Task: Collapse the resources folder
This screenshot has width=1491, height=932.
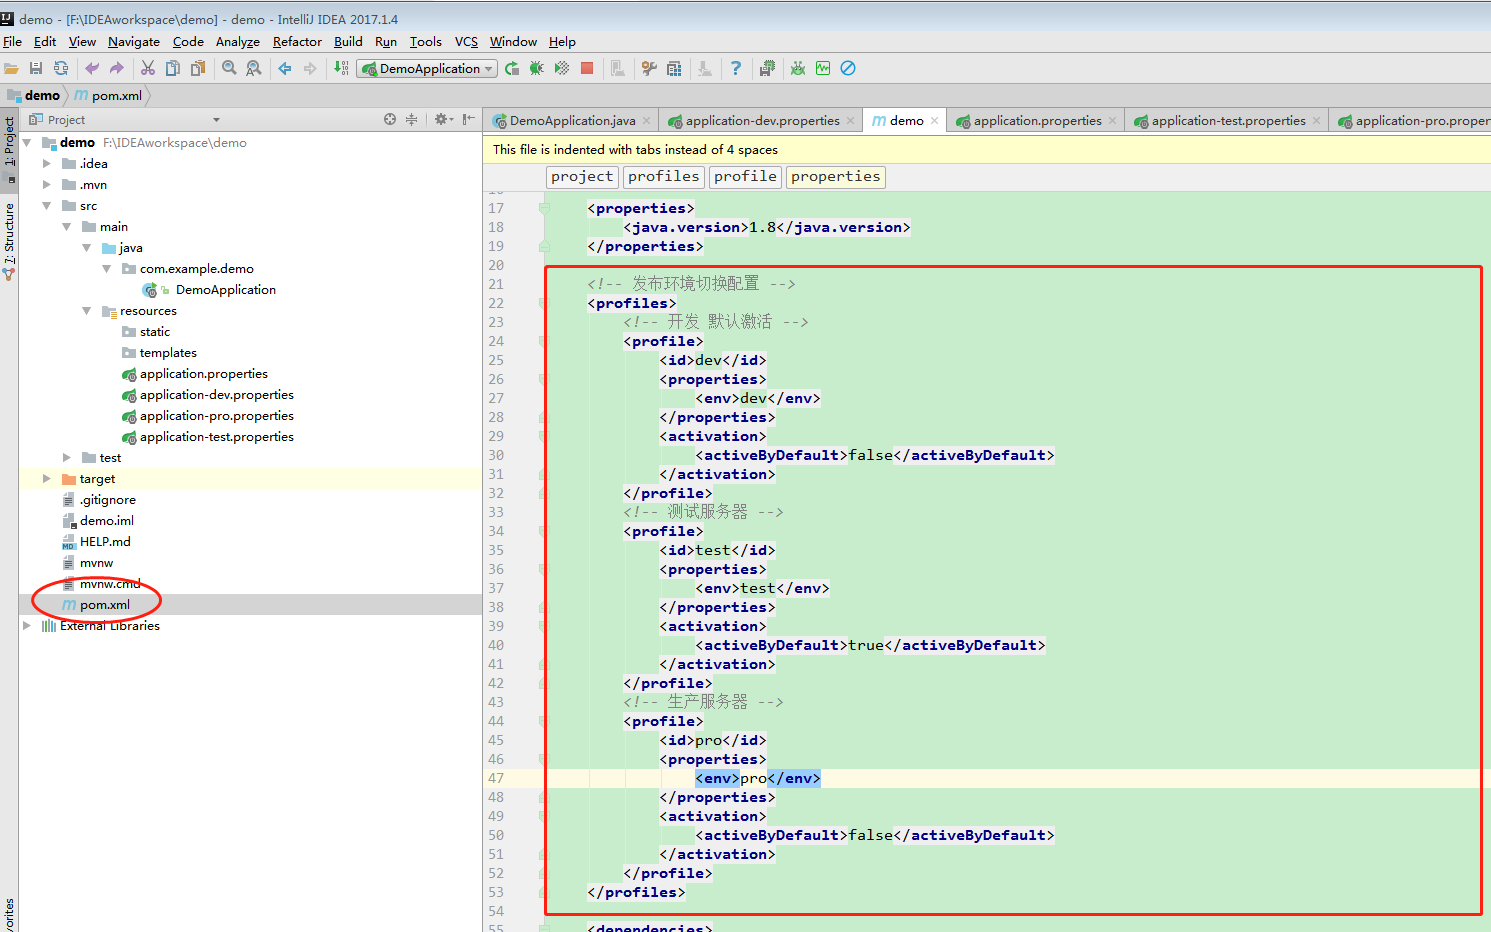Action: (87, 310)
